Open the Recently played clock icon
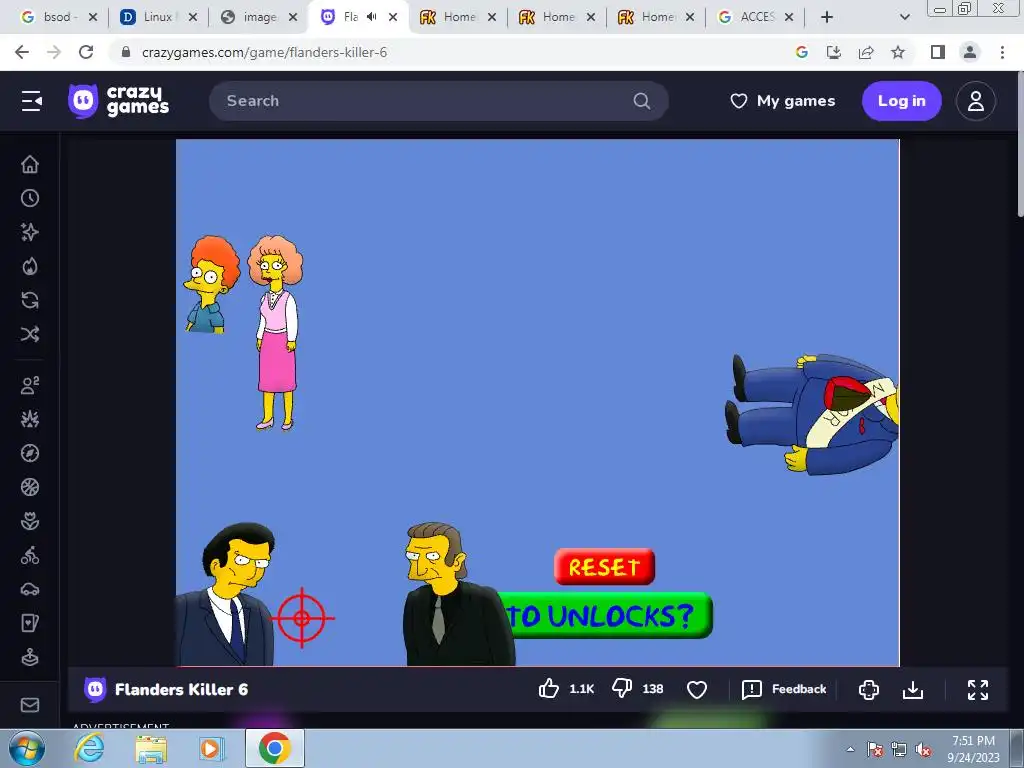The image size is (1024, 768). (30, 199)
